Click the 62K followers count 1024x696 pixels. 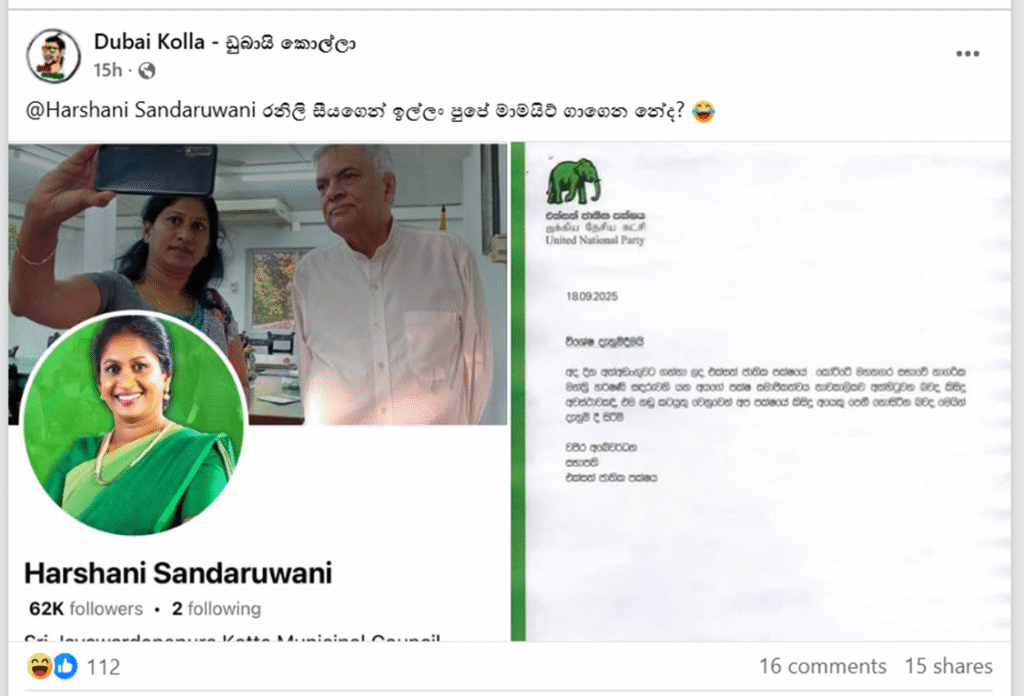[x=86, y=609]
